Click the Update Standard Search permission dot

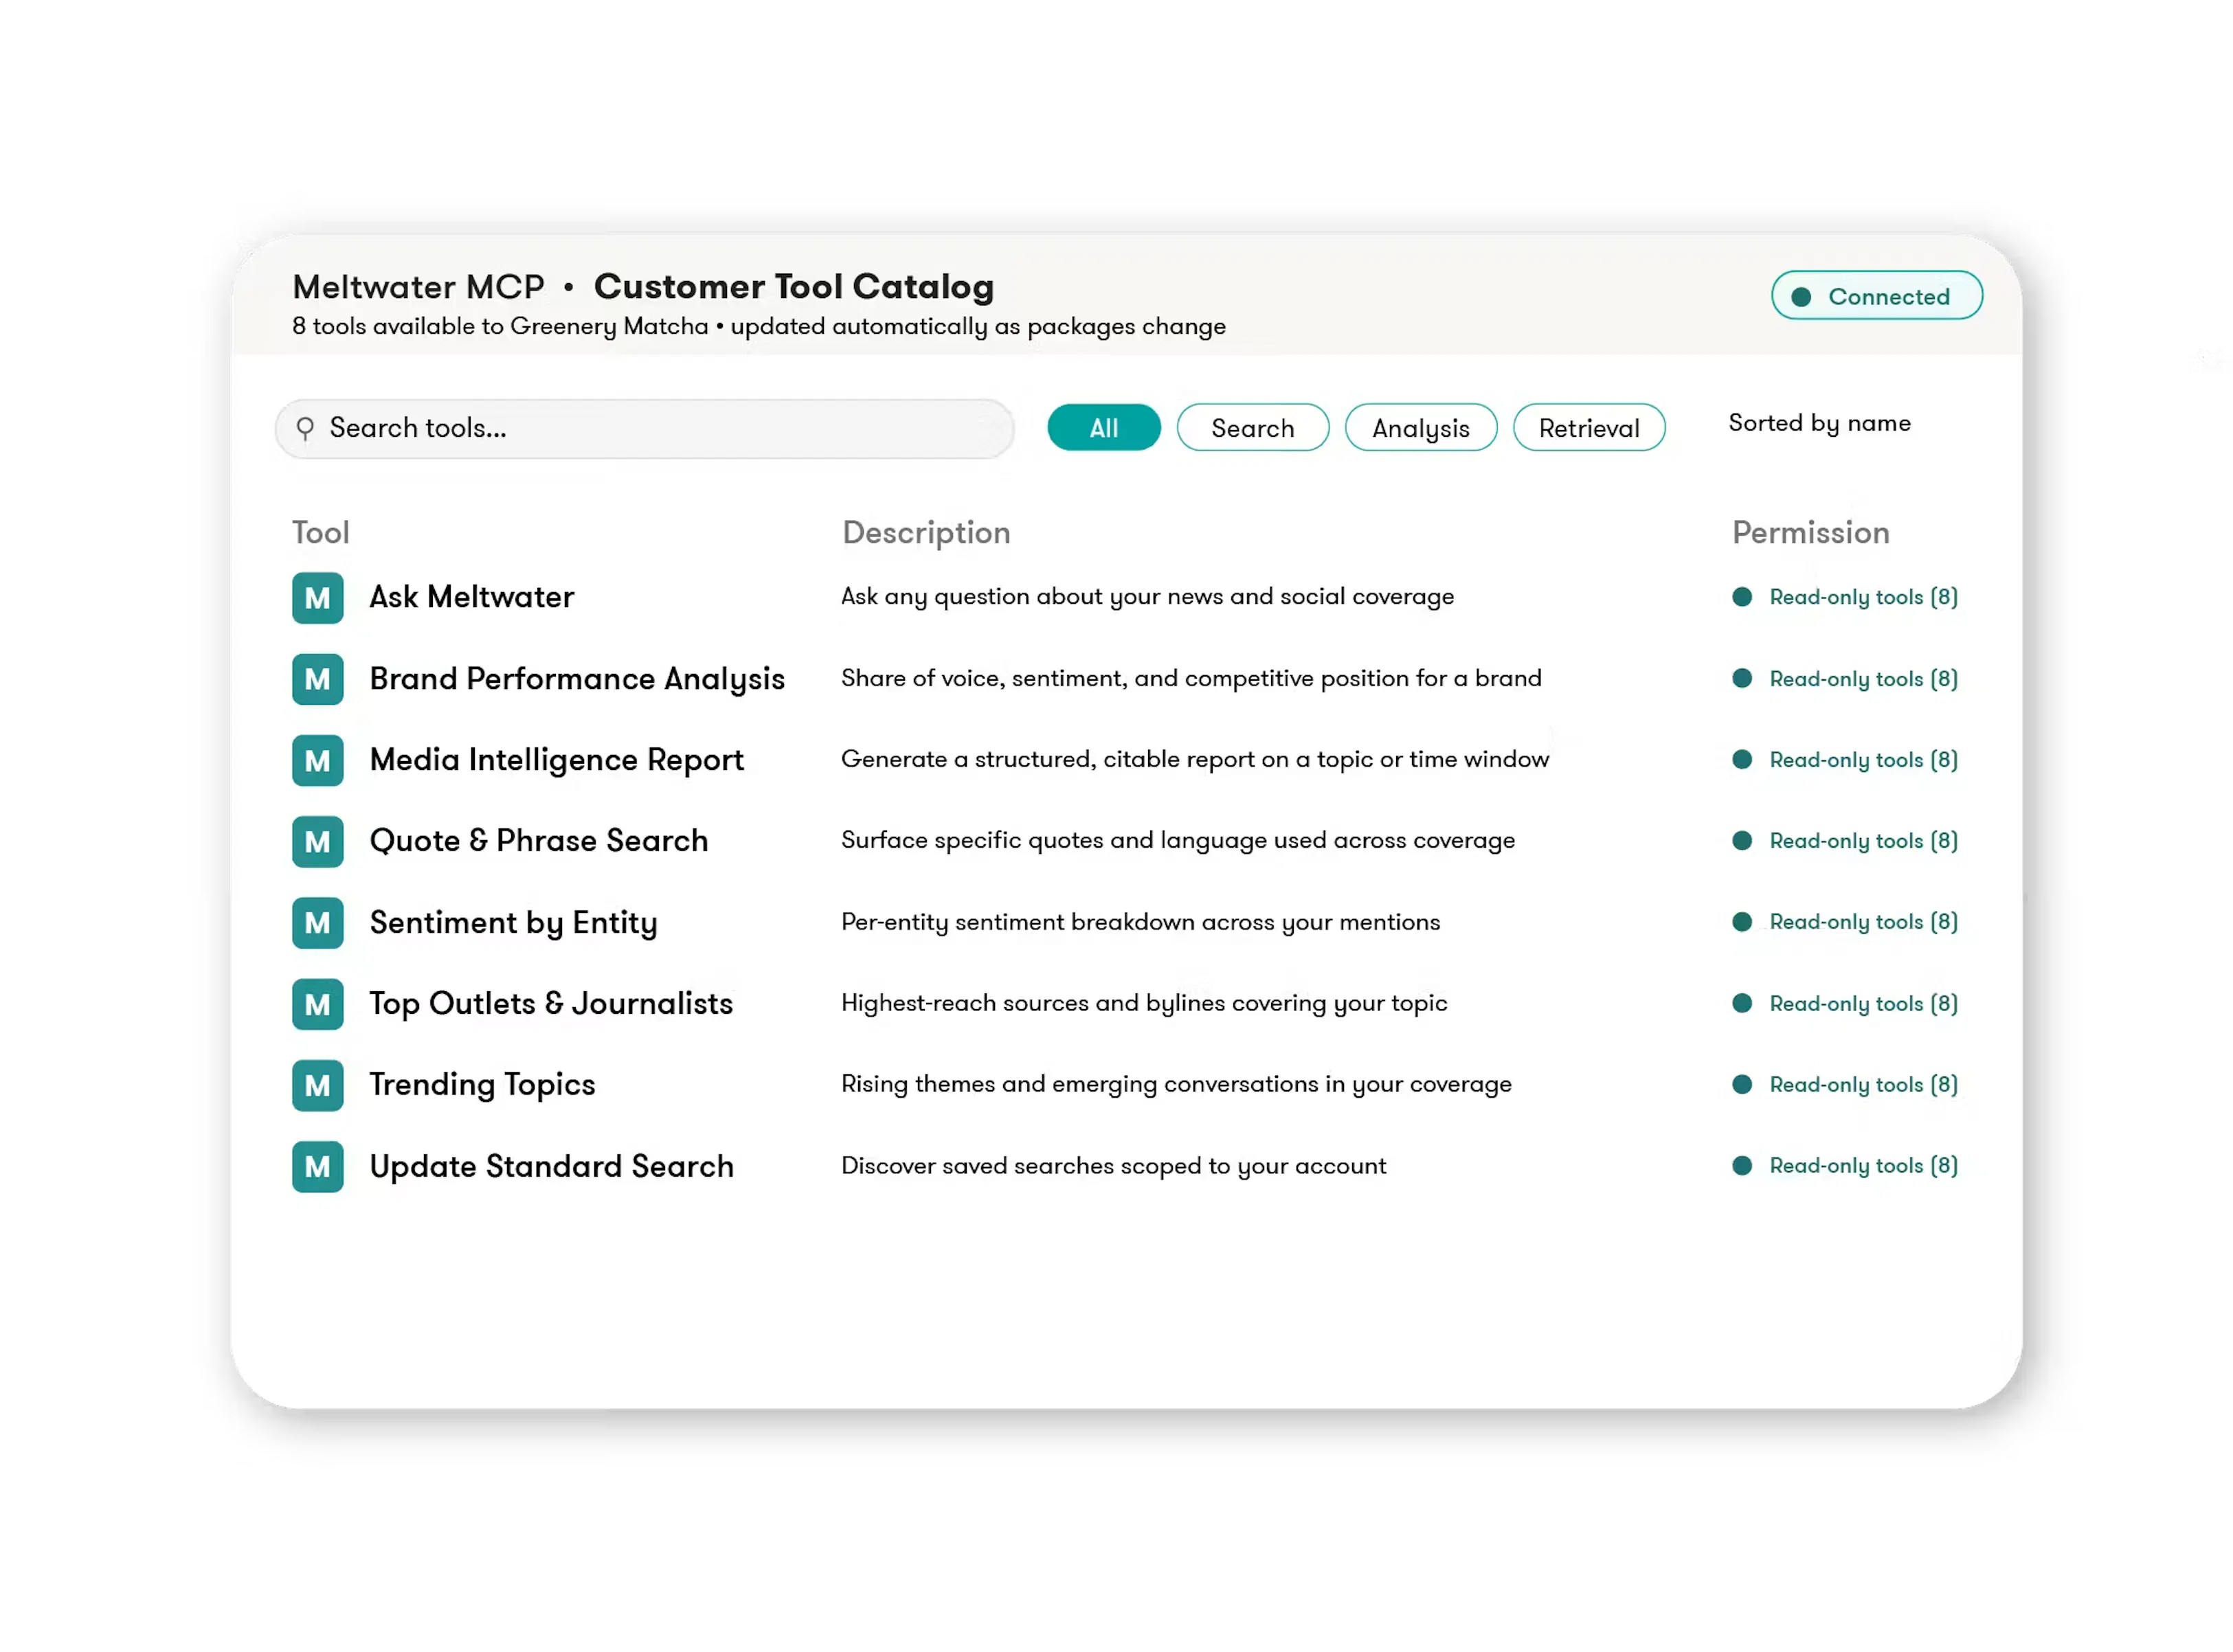(1743, 1166)
